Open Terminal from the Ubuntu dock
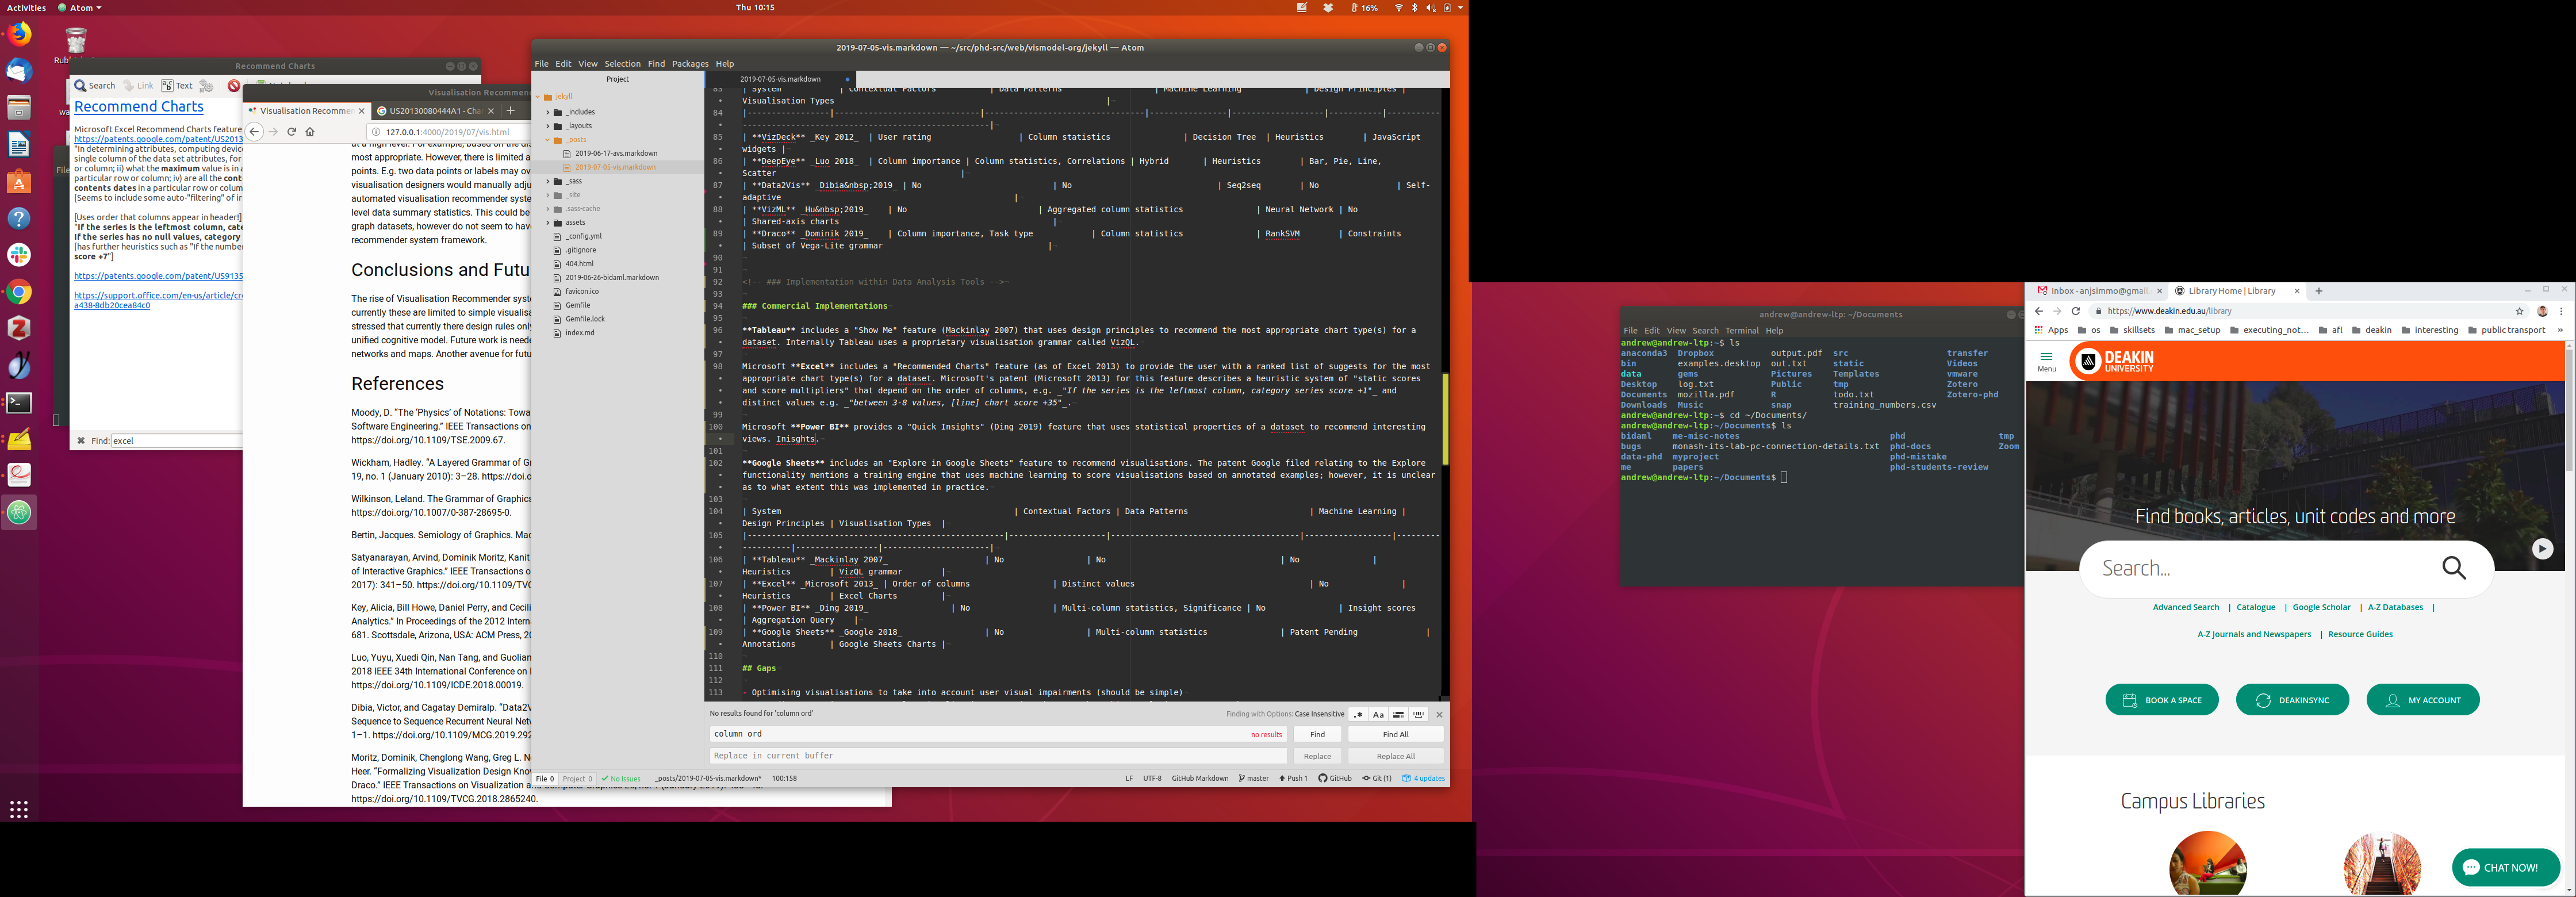The width and height of the screenshot is (2576, 897). [19, 403]
